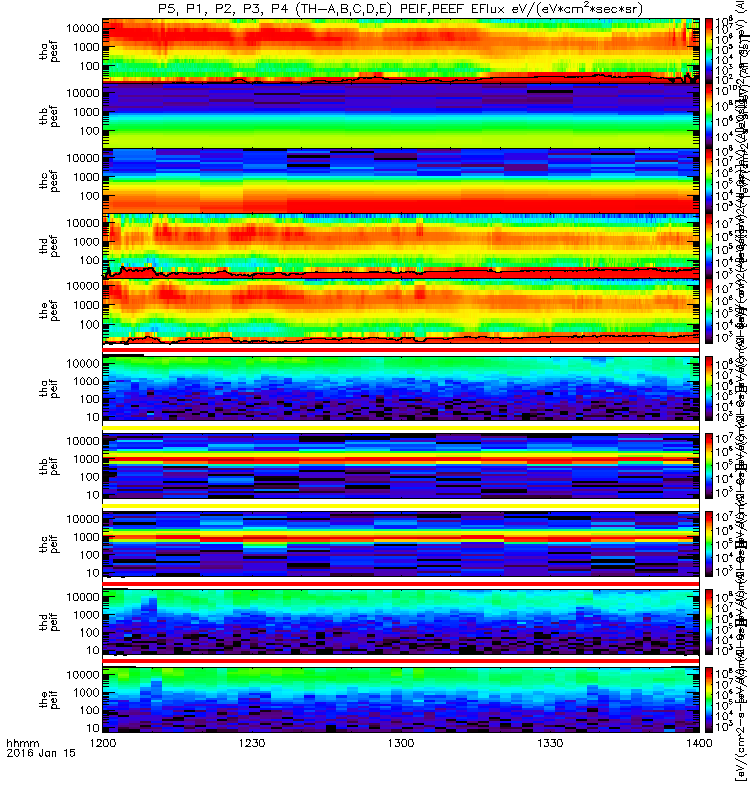
Task: Click inside the 'the peif' ion spectrogram
Action: 401,700
